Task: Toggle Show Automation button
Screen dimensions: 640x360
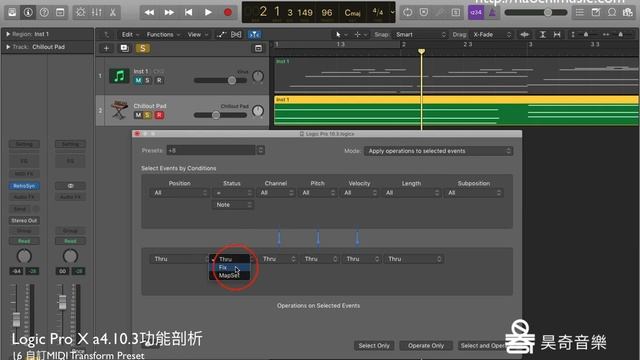Action: (x=221, y=35)
